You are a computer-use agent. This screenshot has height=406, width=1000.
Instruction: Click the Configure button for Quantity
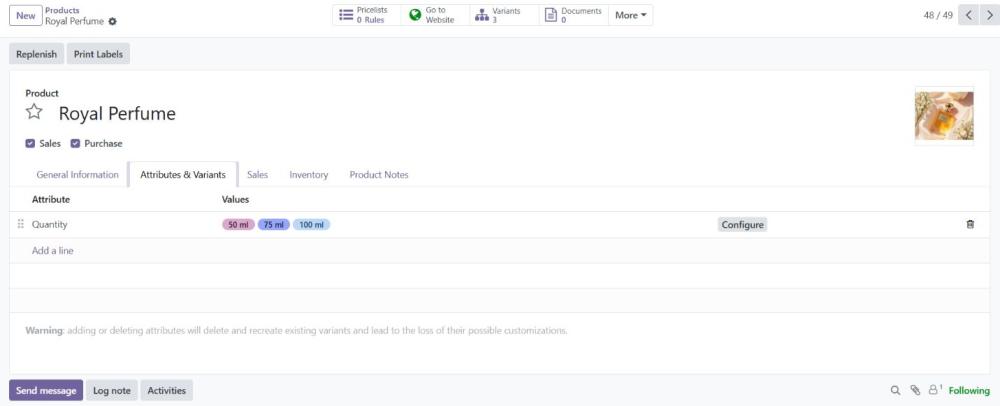(742, 224)
